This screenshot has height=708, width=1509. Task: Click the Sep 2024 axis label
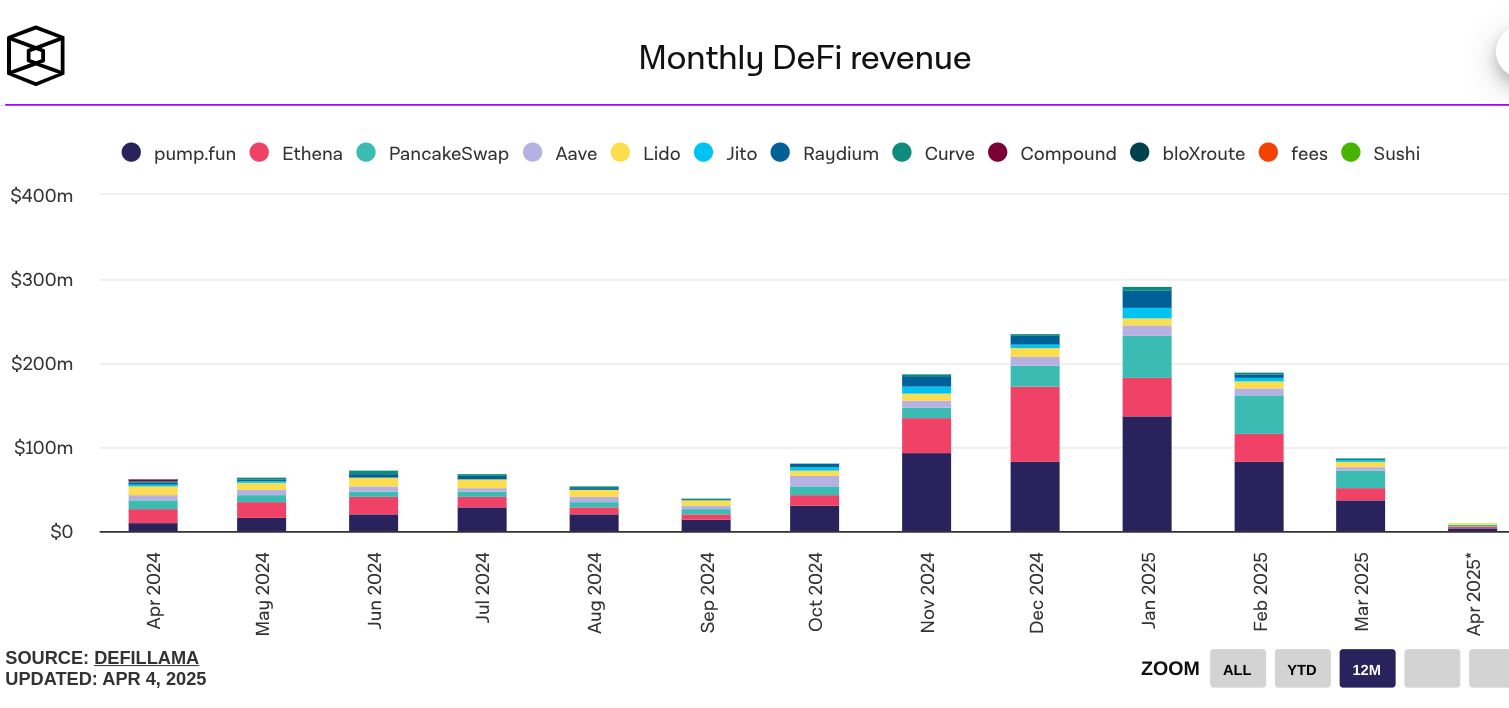(x=708, y=592)
